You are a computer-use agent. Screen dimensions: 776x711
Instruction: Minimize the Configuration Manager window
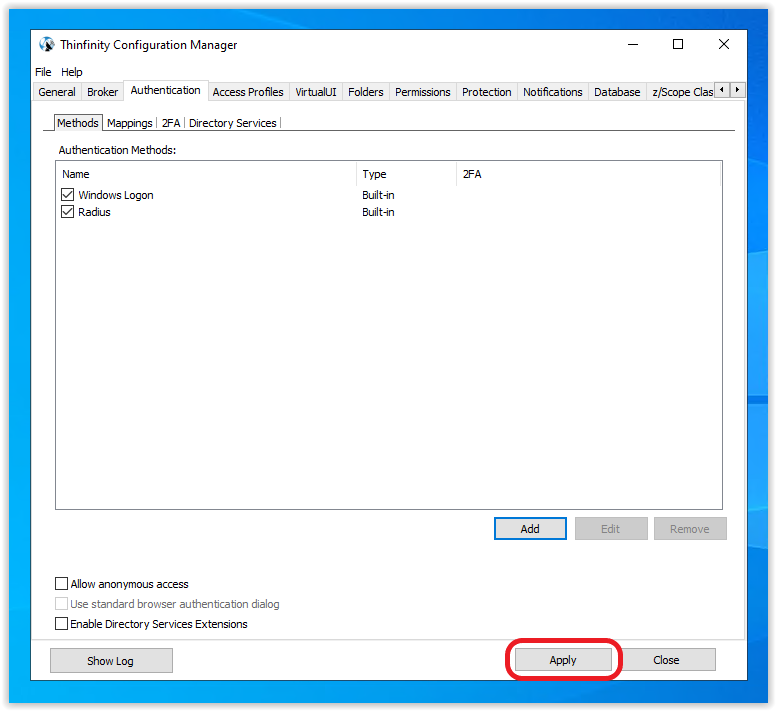tap(633, 45)
